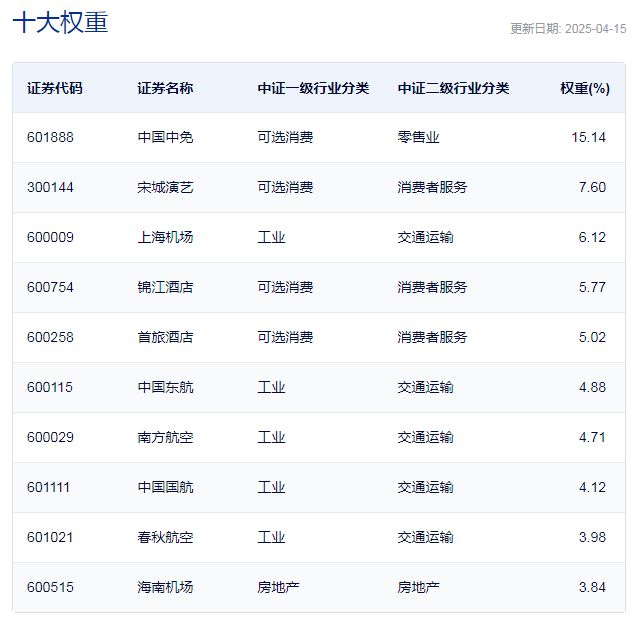
Task: Click weight value 4.12
Action: click(592, 487)
